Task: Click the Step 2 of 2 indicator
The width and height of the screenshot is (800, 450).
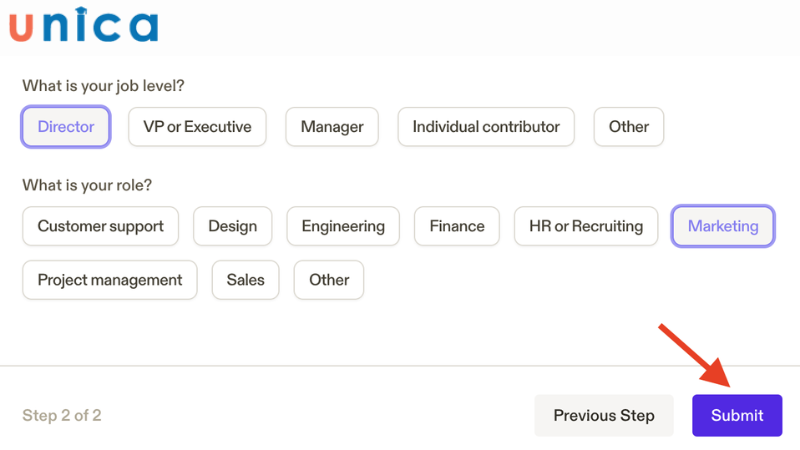Action: coord(62,415)
